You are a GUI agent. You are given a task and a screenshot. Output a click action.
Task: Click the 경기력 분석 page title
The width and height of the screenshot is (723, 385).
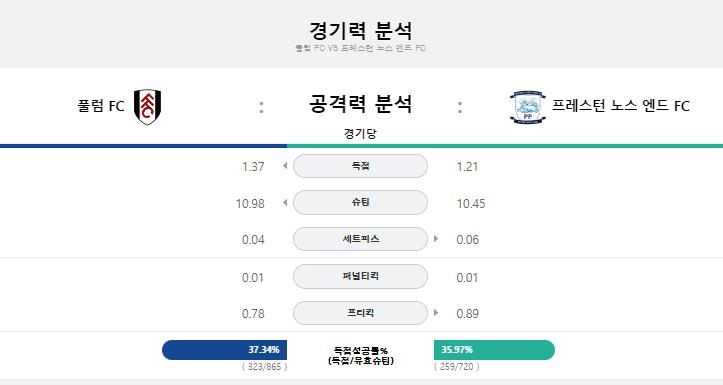tap(360, 30)
